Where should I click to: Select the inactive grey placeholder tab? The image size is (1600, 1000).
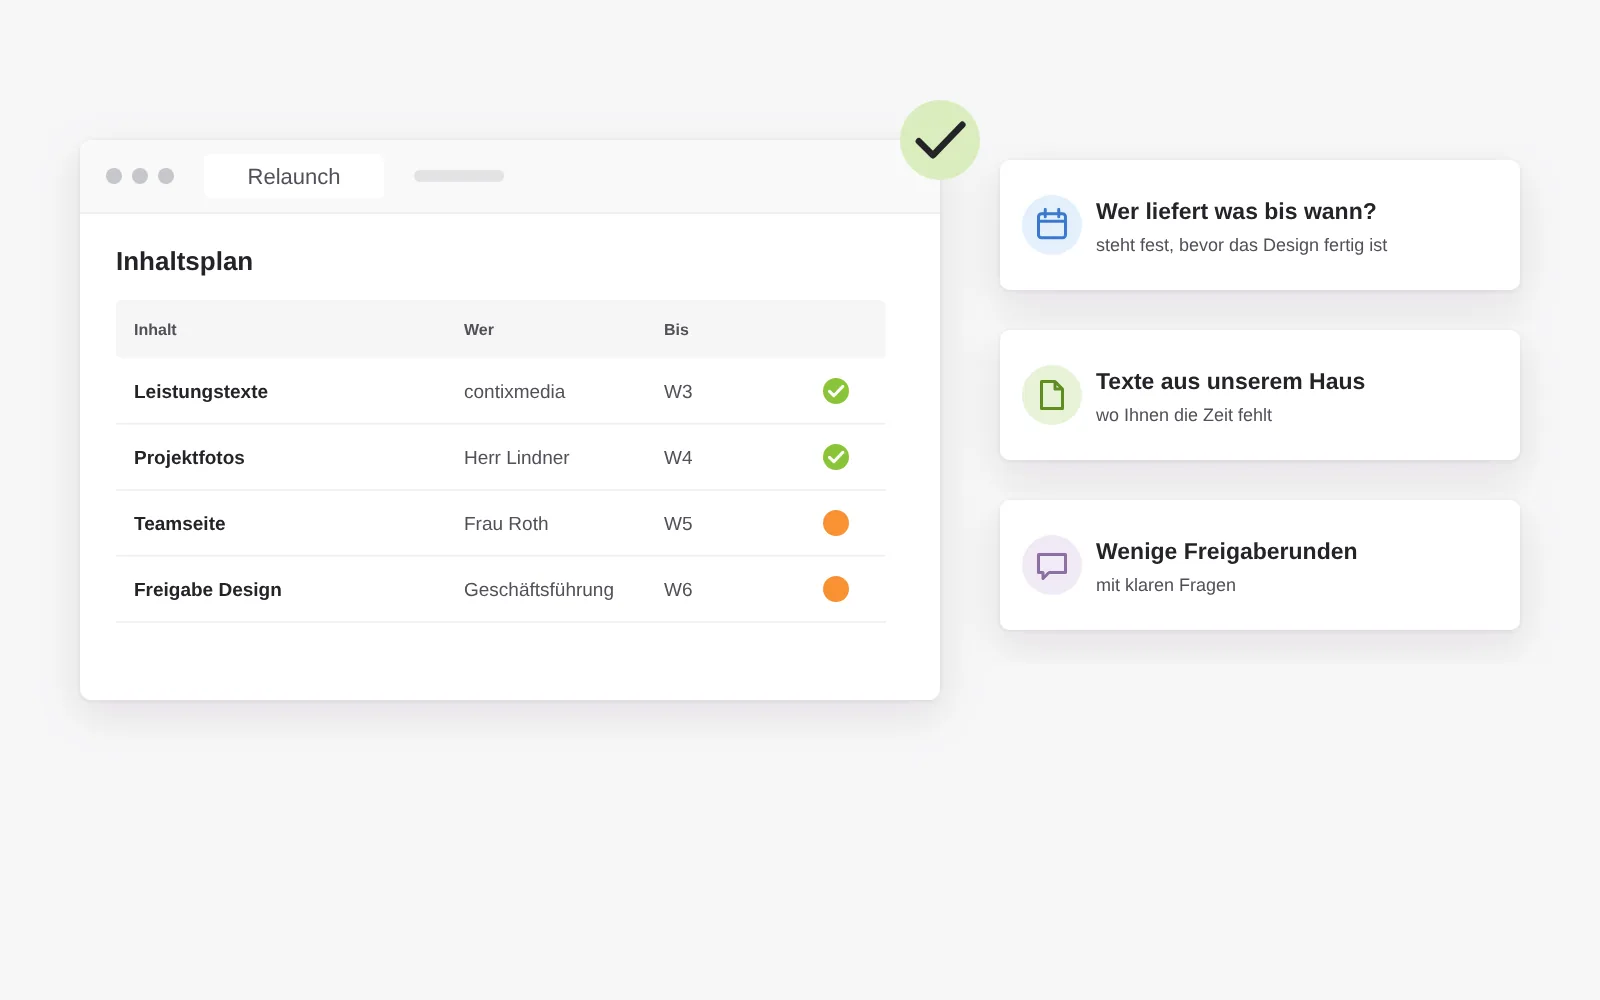click(x=459, y=176)
